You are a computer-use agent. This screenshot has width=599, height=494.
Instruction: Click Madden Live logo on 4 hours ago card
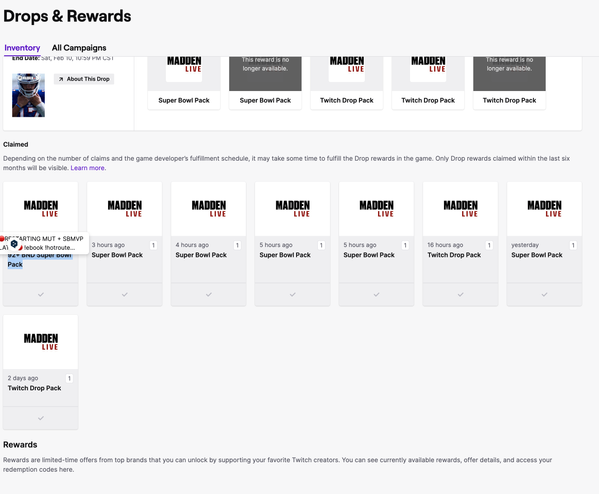(x=209, y=209)
